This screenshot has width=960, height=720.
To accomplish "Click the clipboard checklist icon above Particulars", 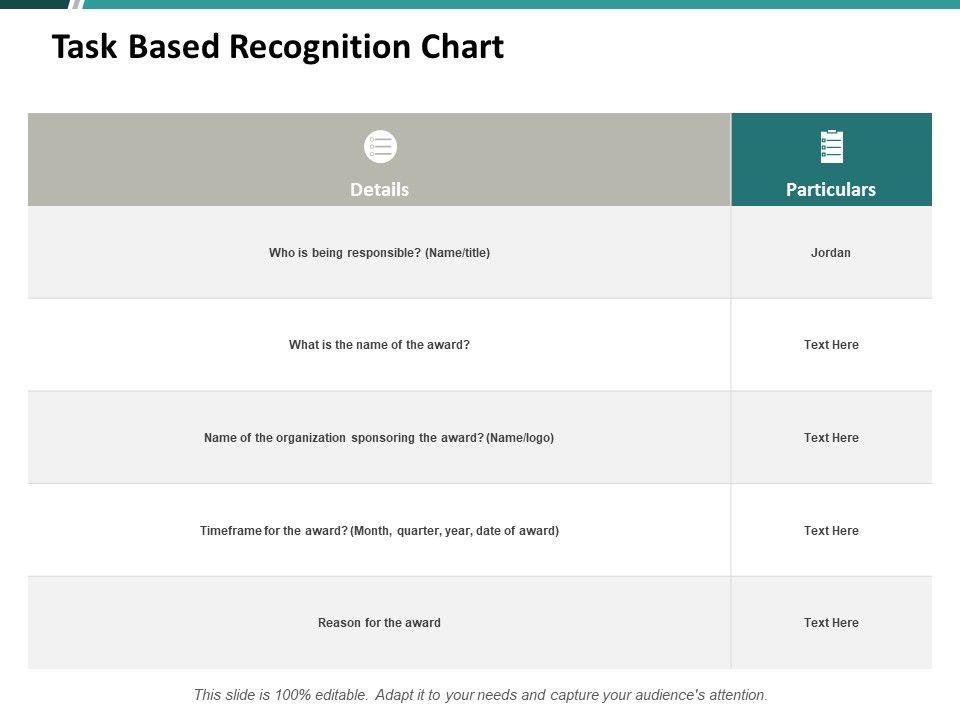I will point(831,147).
